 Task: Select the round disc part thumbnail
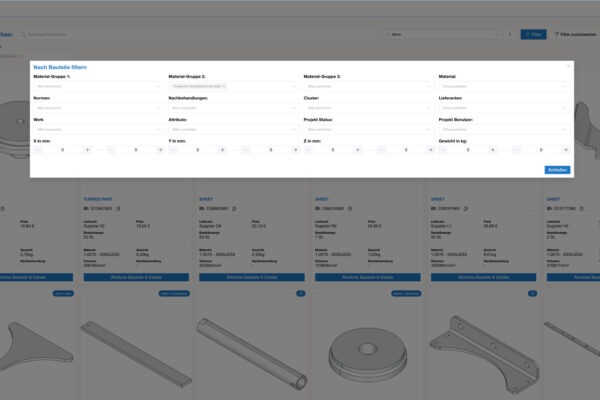(x=368, y=355)
